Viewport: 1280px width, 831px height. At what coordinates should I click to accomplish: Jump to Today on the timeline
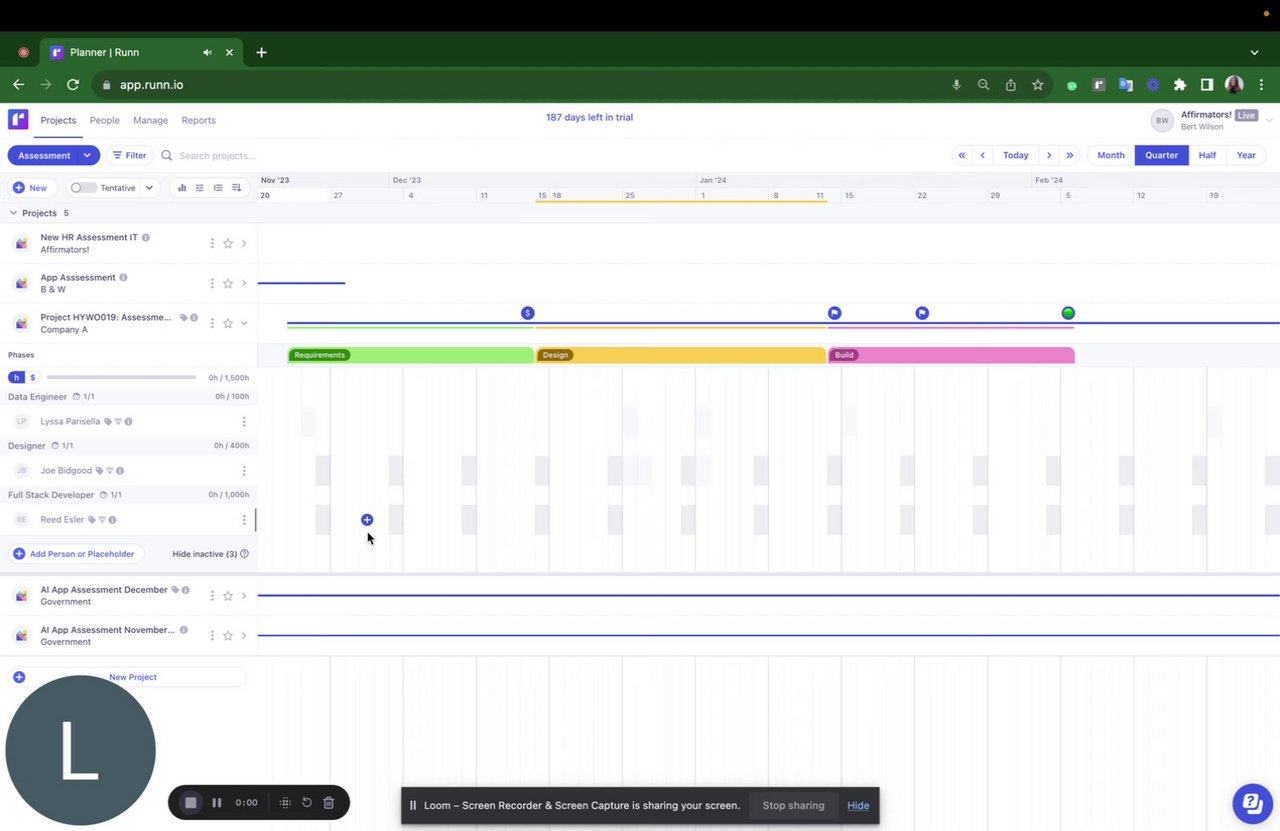click(1016, 155)
